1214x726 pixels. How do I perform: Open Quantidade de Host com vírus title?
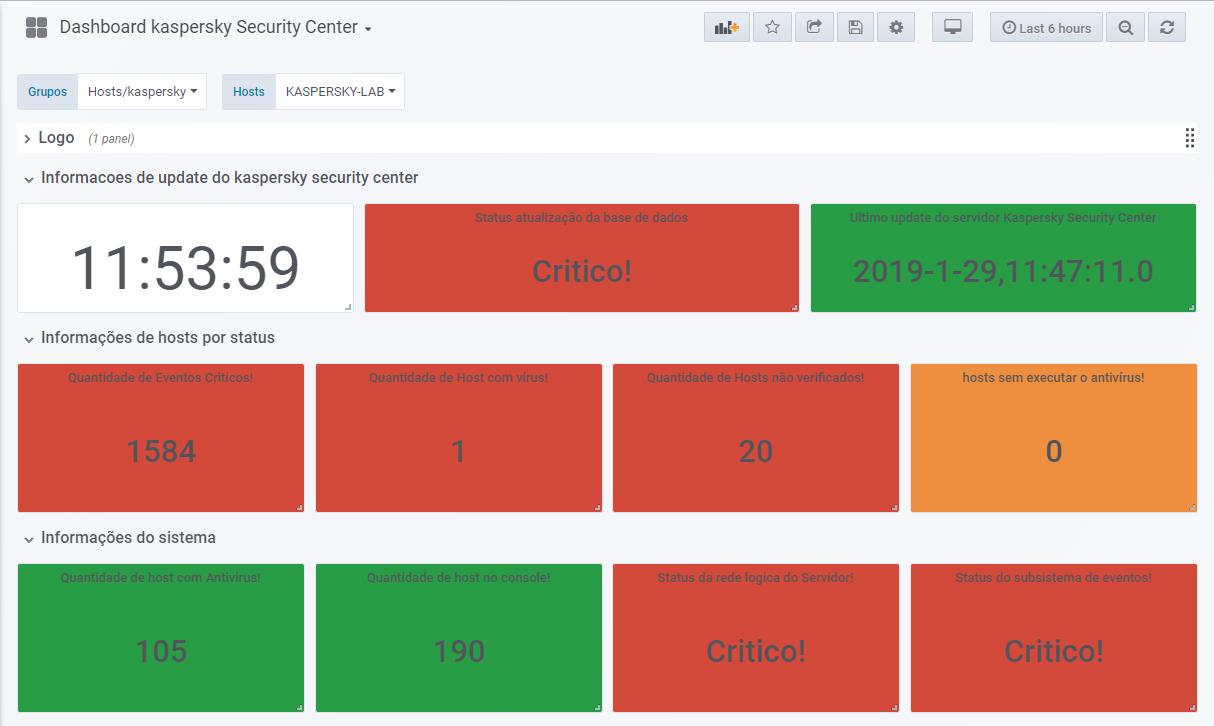click(x=458, y=377)
